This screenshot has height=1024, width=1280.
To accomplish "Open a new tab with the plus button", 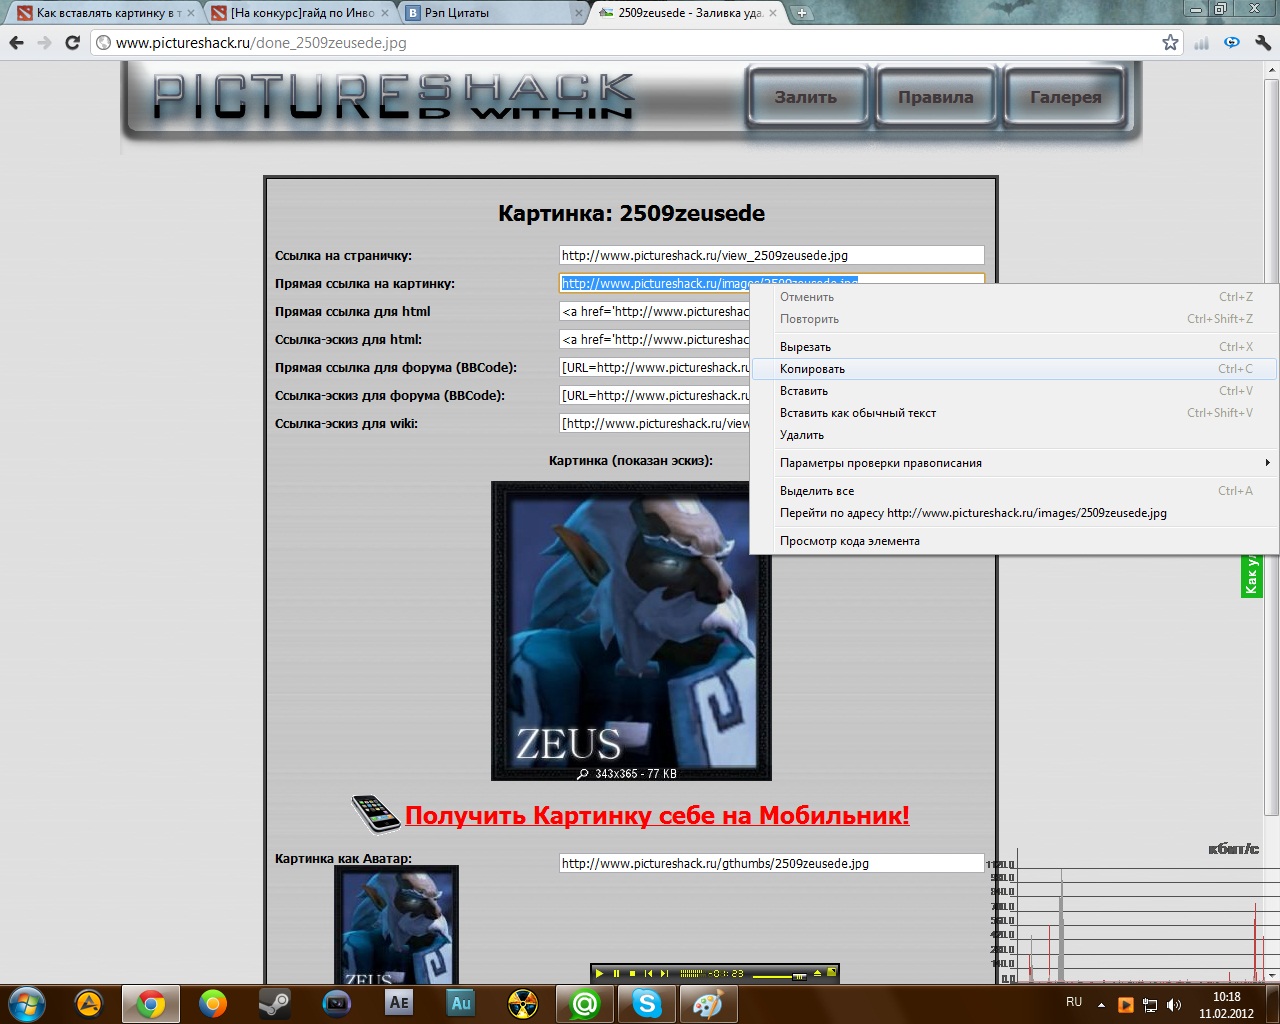I will tap(802, 13).
